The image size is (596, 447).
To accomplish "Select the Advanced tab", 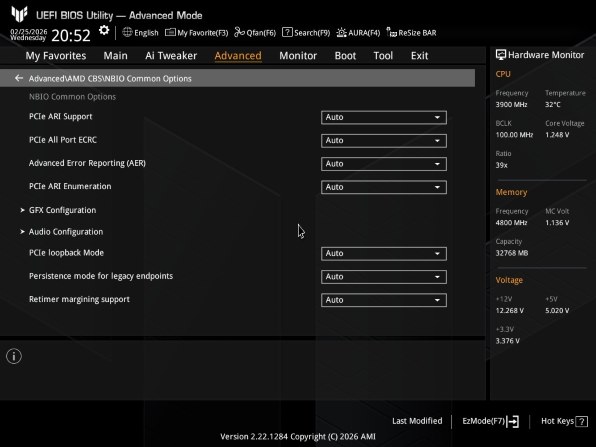I will coord(238,55).
